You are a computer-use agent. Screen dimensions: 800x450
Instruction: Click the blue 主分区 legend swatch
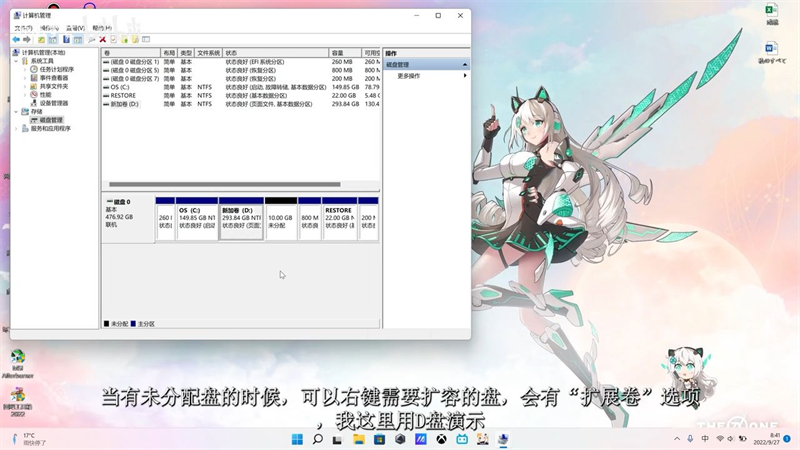(133, 323)
